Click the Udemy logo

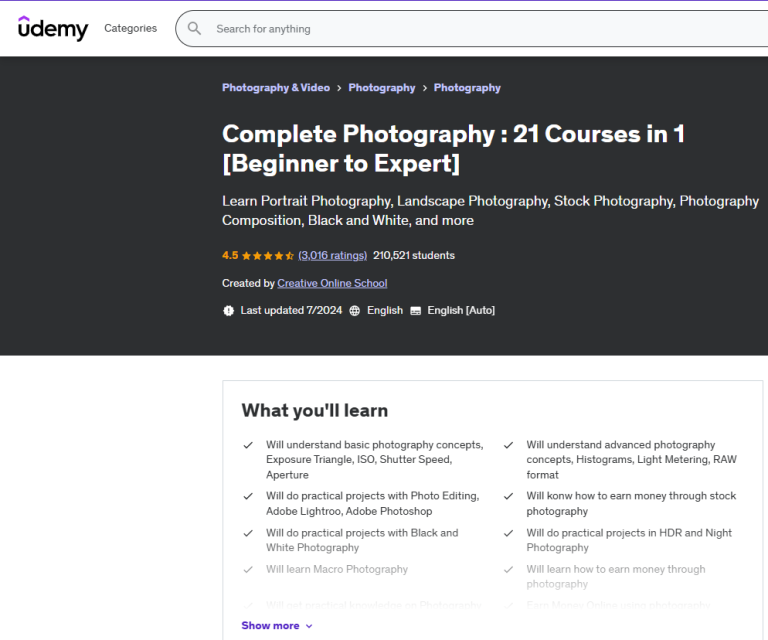53,28
